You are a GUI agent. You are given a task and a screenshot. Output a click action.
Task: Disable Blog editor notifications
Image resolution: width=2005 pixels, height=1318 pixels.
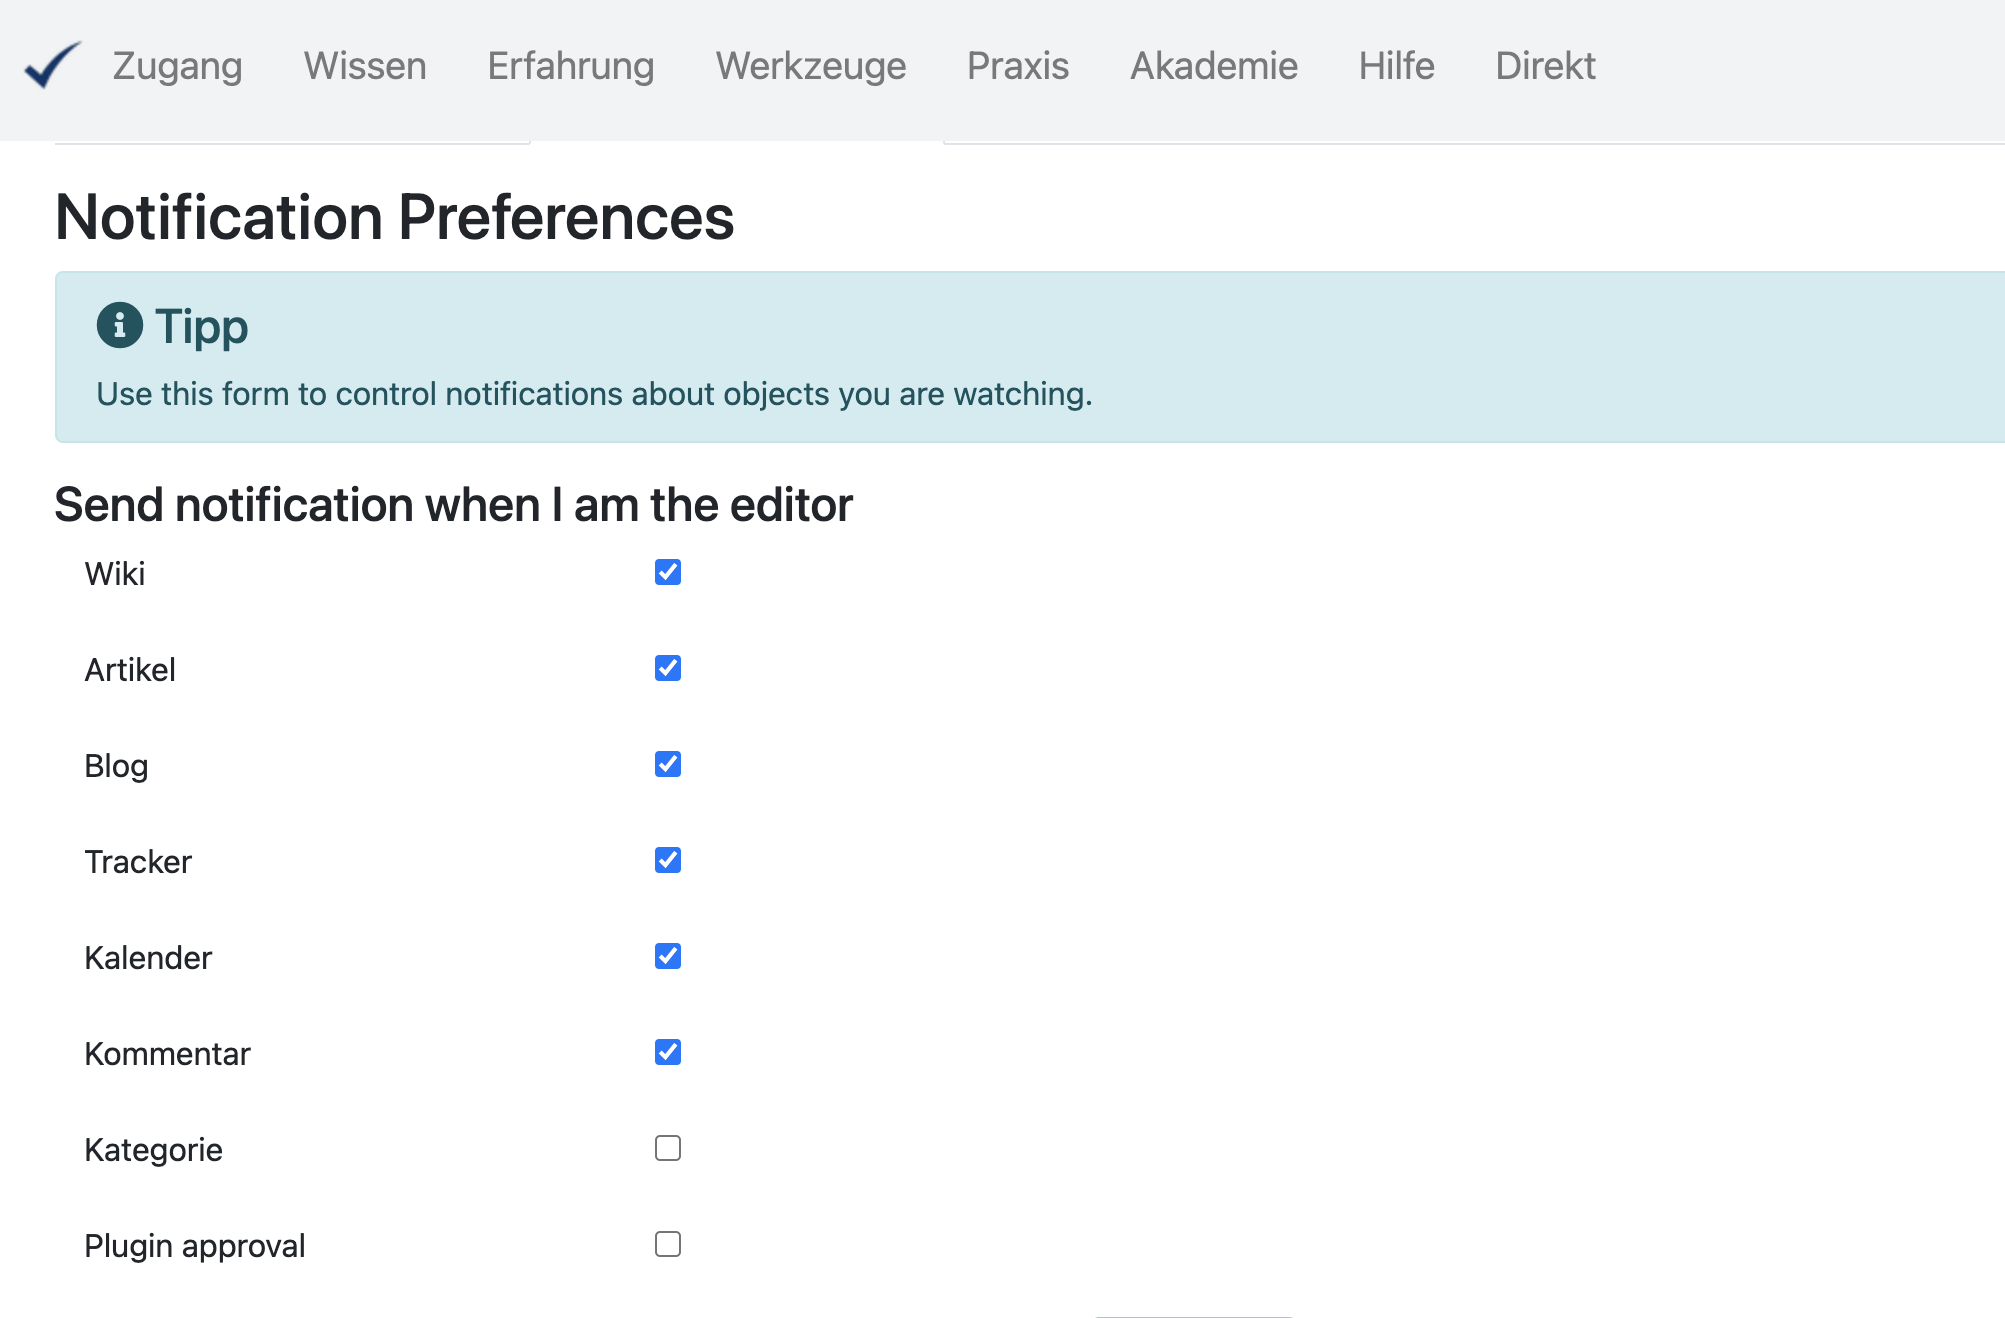(x=668, y=764)
